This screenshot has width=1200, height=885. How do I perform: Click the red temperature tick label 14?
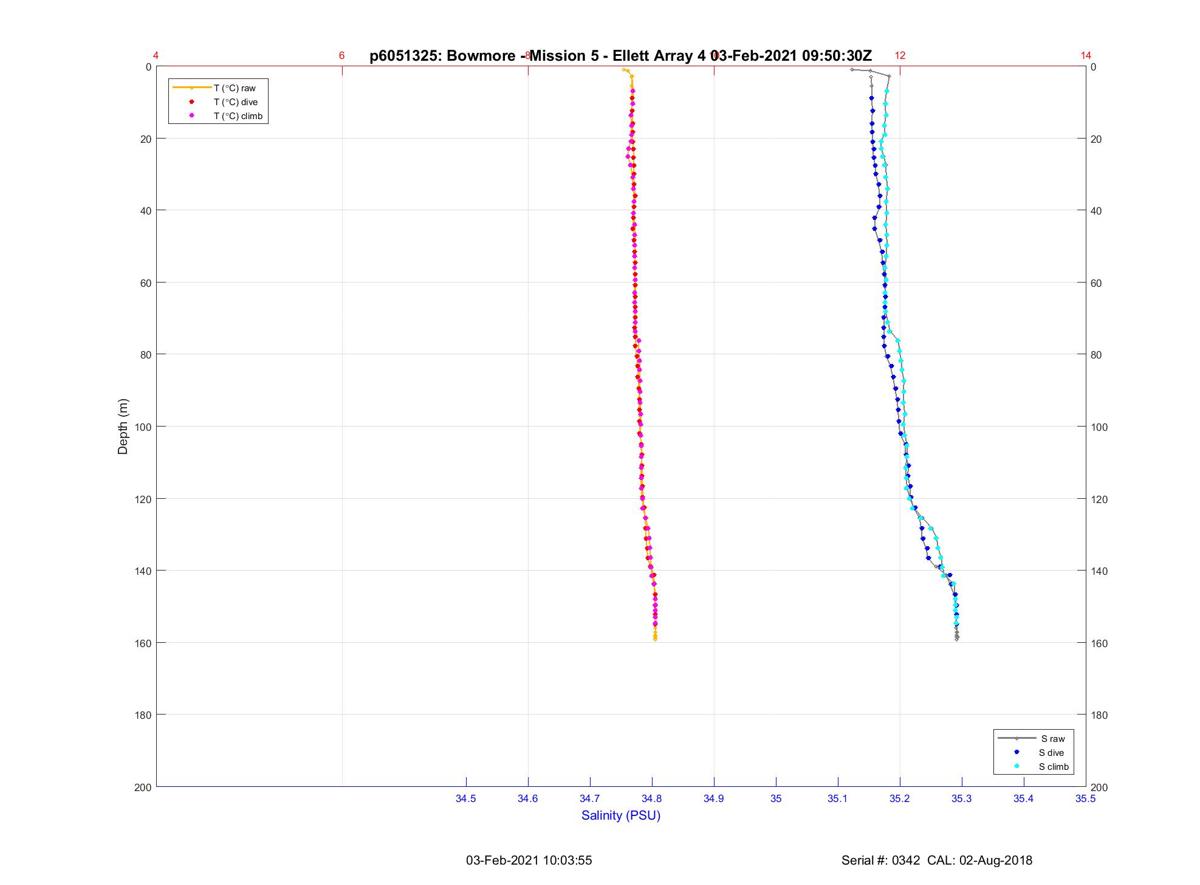[x=1086, y=56]
